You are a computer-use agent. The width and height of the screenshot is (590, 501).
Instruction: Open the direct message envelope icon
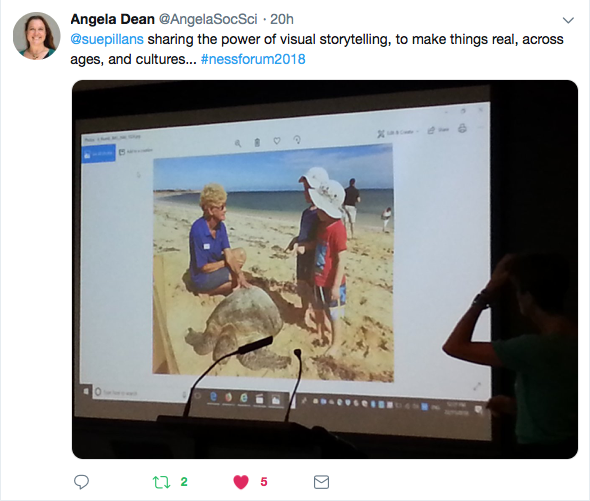click(x=321, y=482)
